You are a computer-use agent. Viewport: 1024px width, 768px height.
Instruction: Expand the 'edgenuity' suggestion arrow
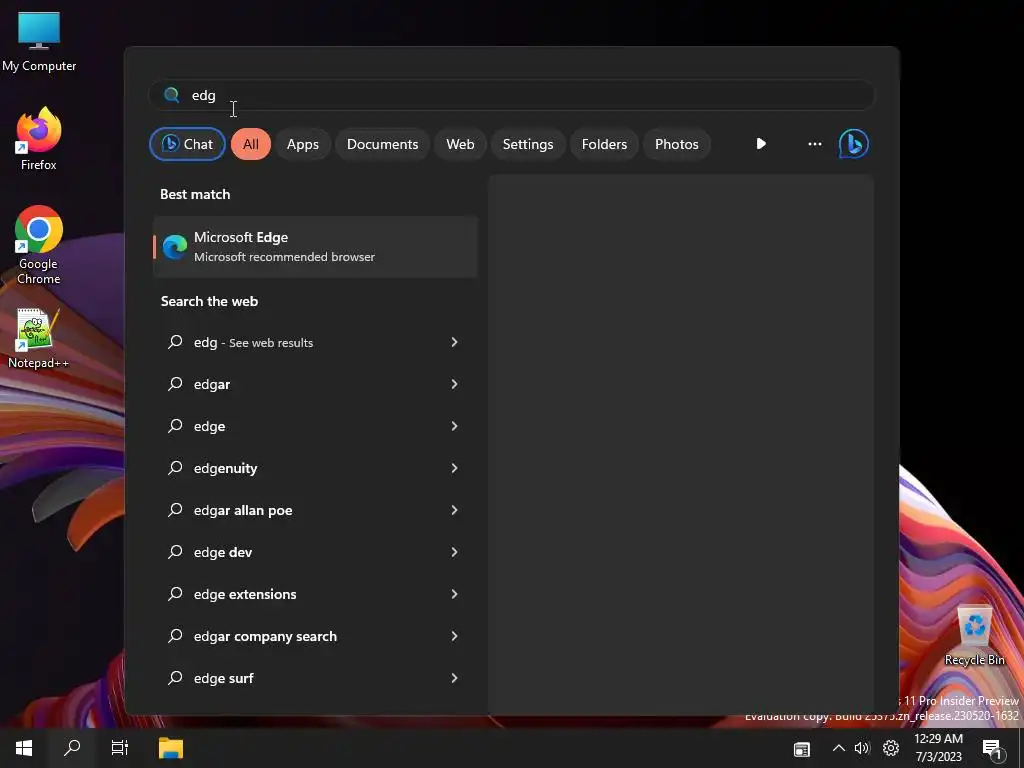[455, 468]
